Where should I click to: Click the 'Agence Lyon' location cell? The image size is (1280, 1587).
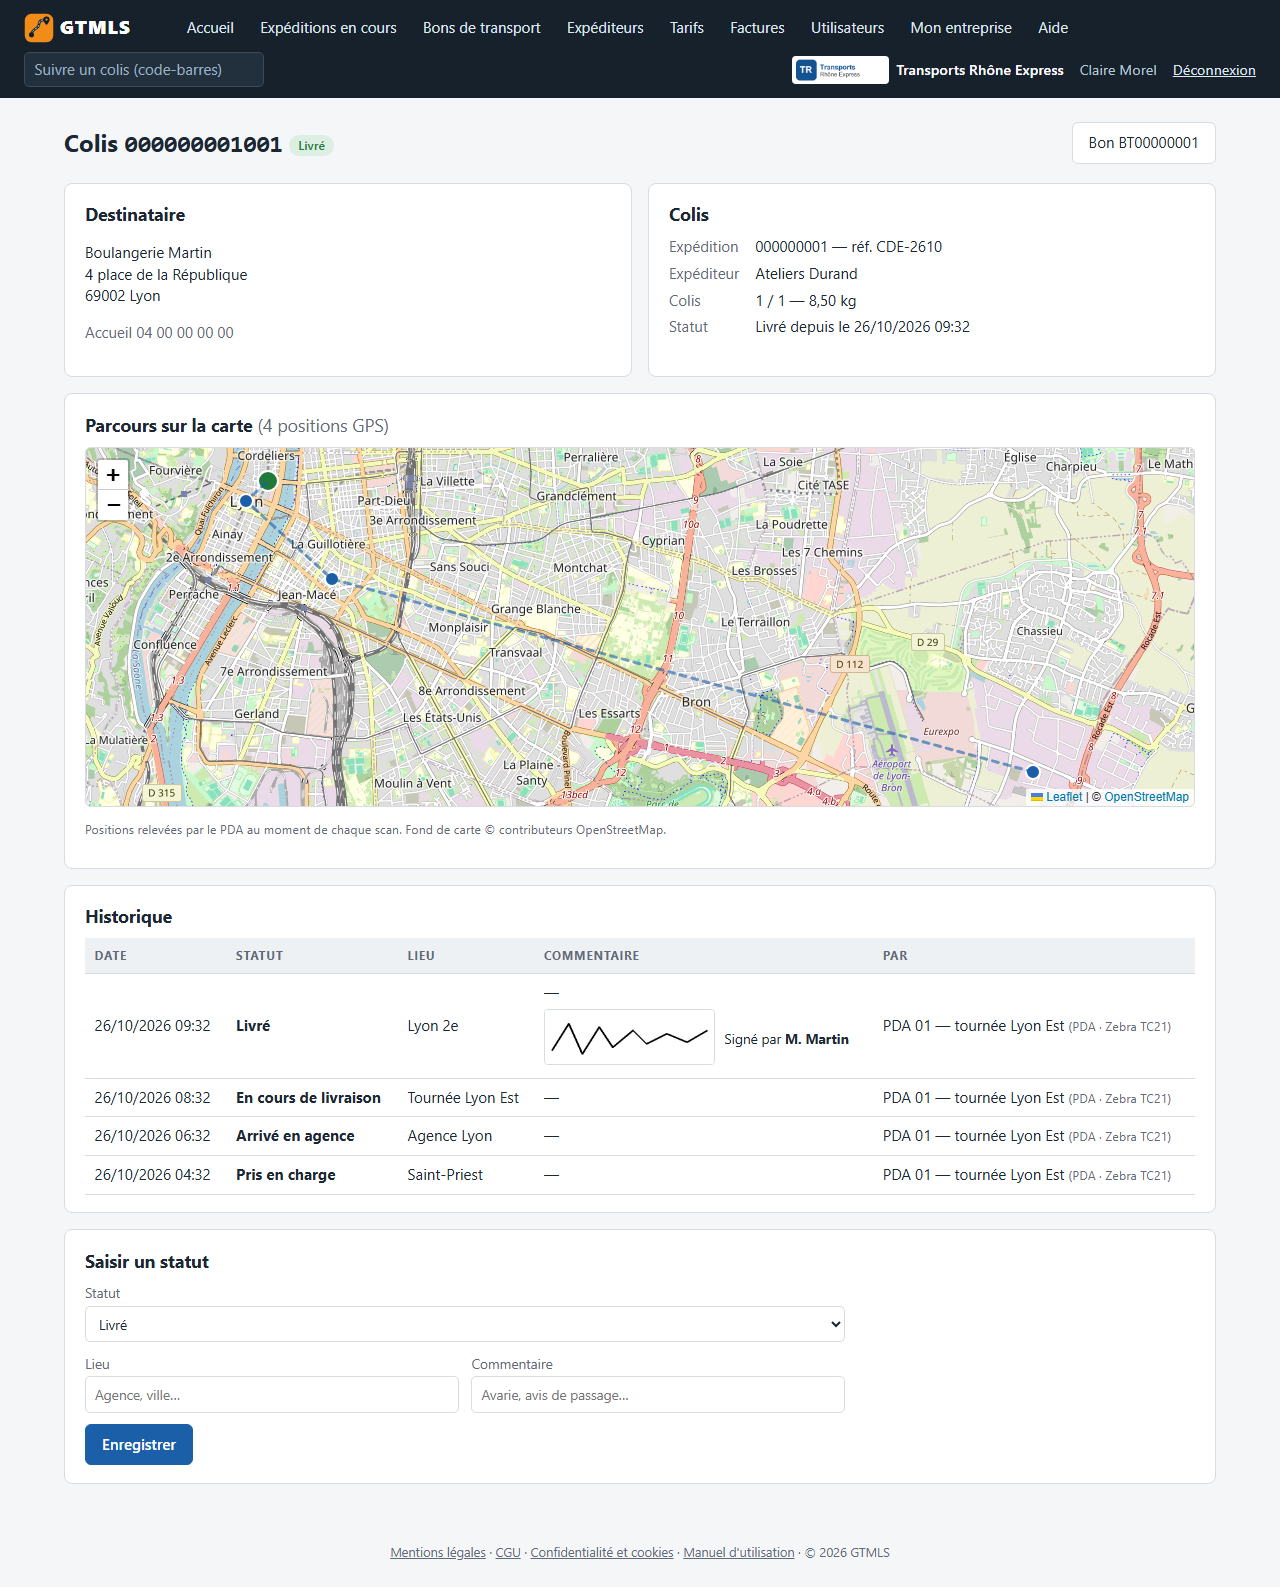(450, 1136)
